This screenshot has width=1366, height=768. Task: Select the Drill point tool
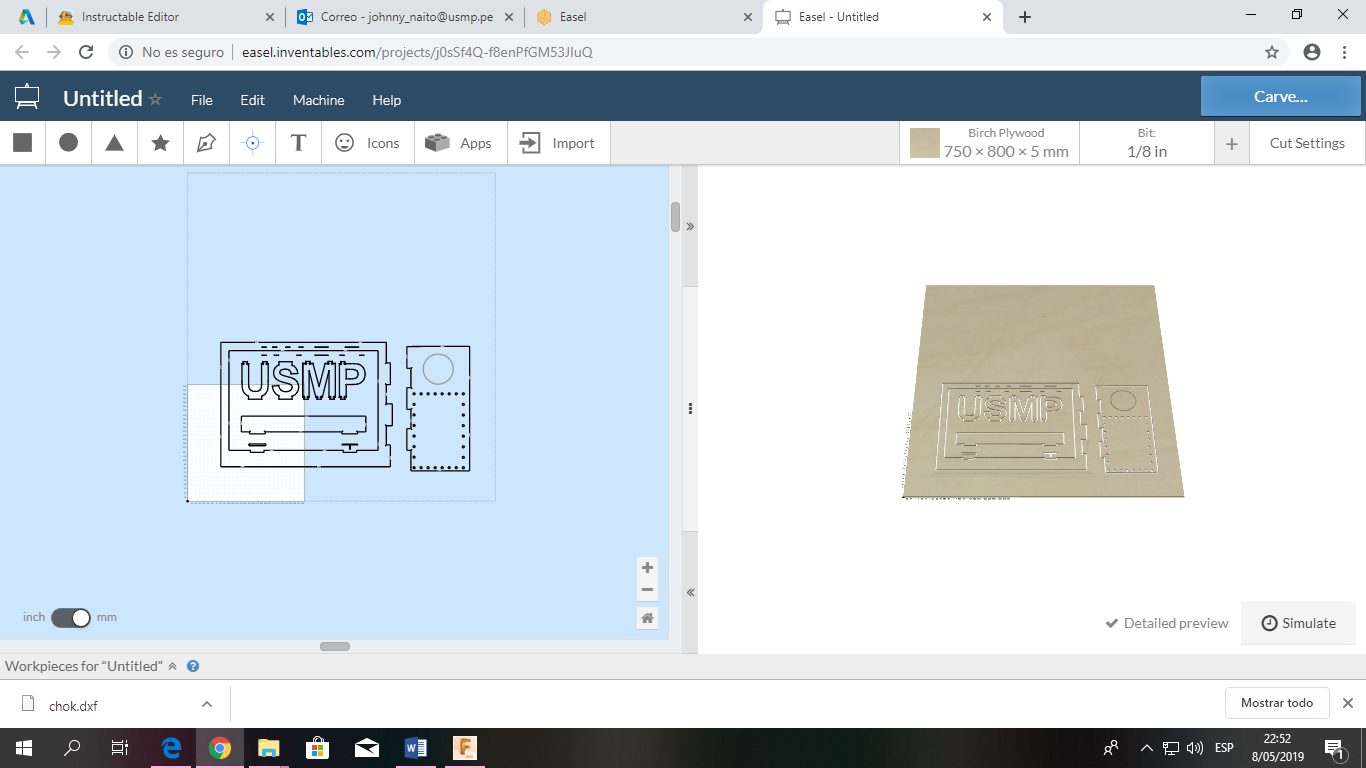click(x=252, y=143)
